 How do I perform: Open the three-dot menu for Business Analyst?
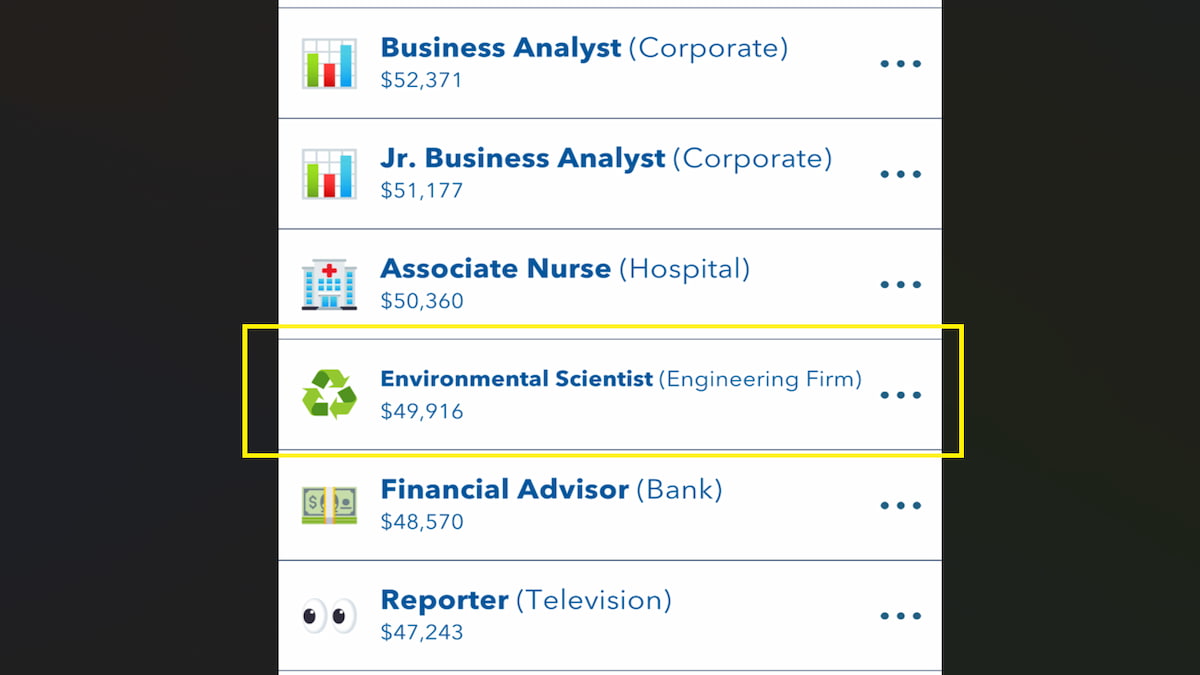[x=900, y=64]
